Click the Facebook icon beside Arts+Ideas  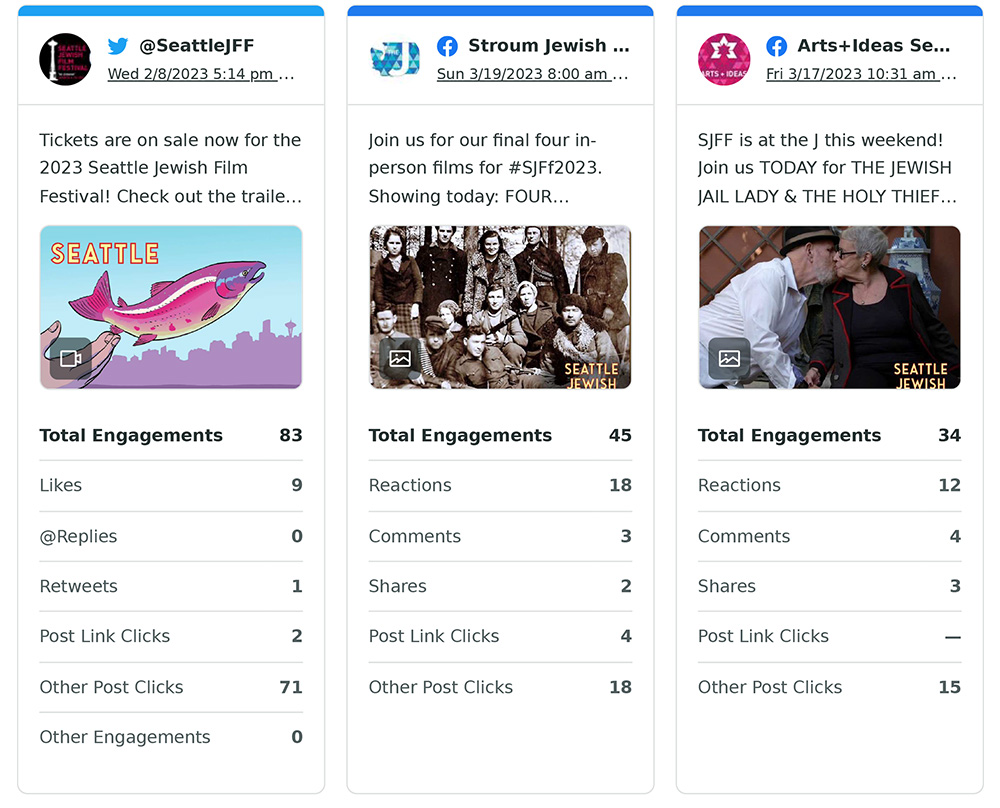click(x=776, y=46)
